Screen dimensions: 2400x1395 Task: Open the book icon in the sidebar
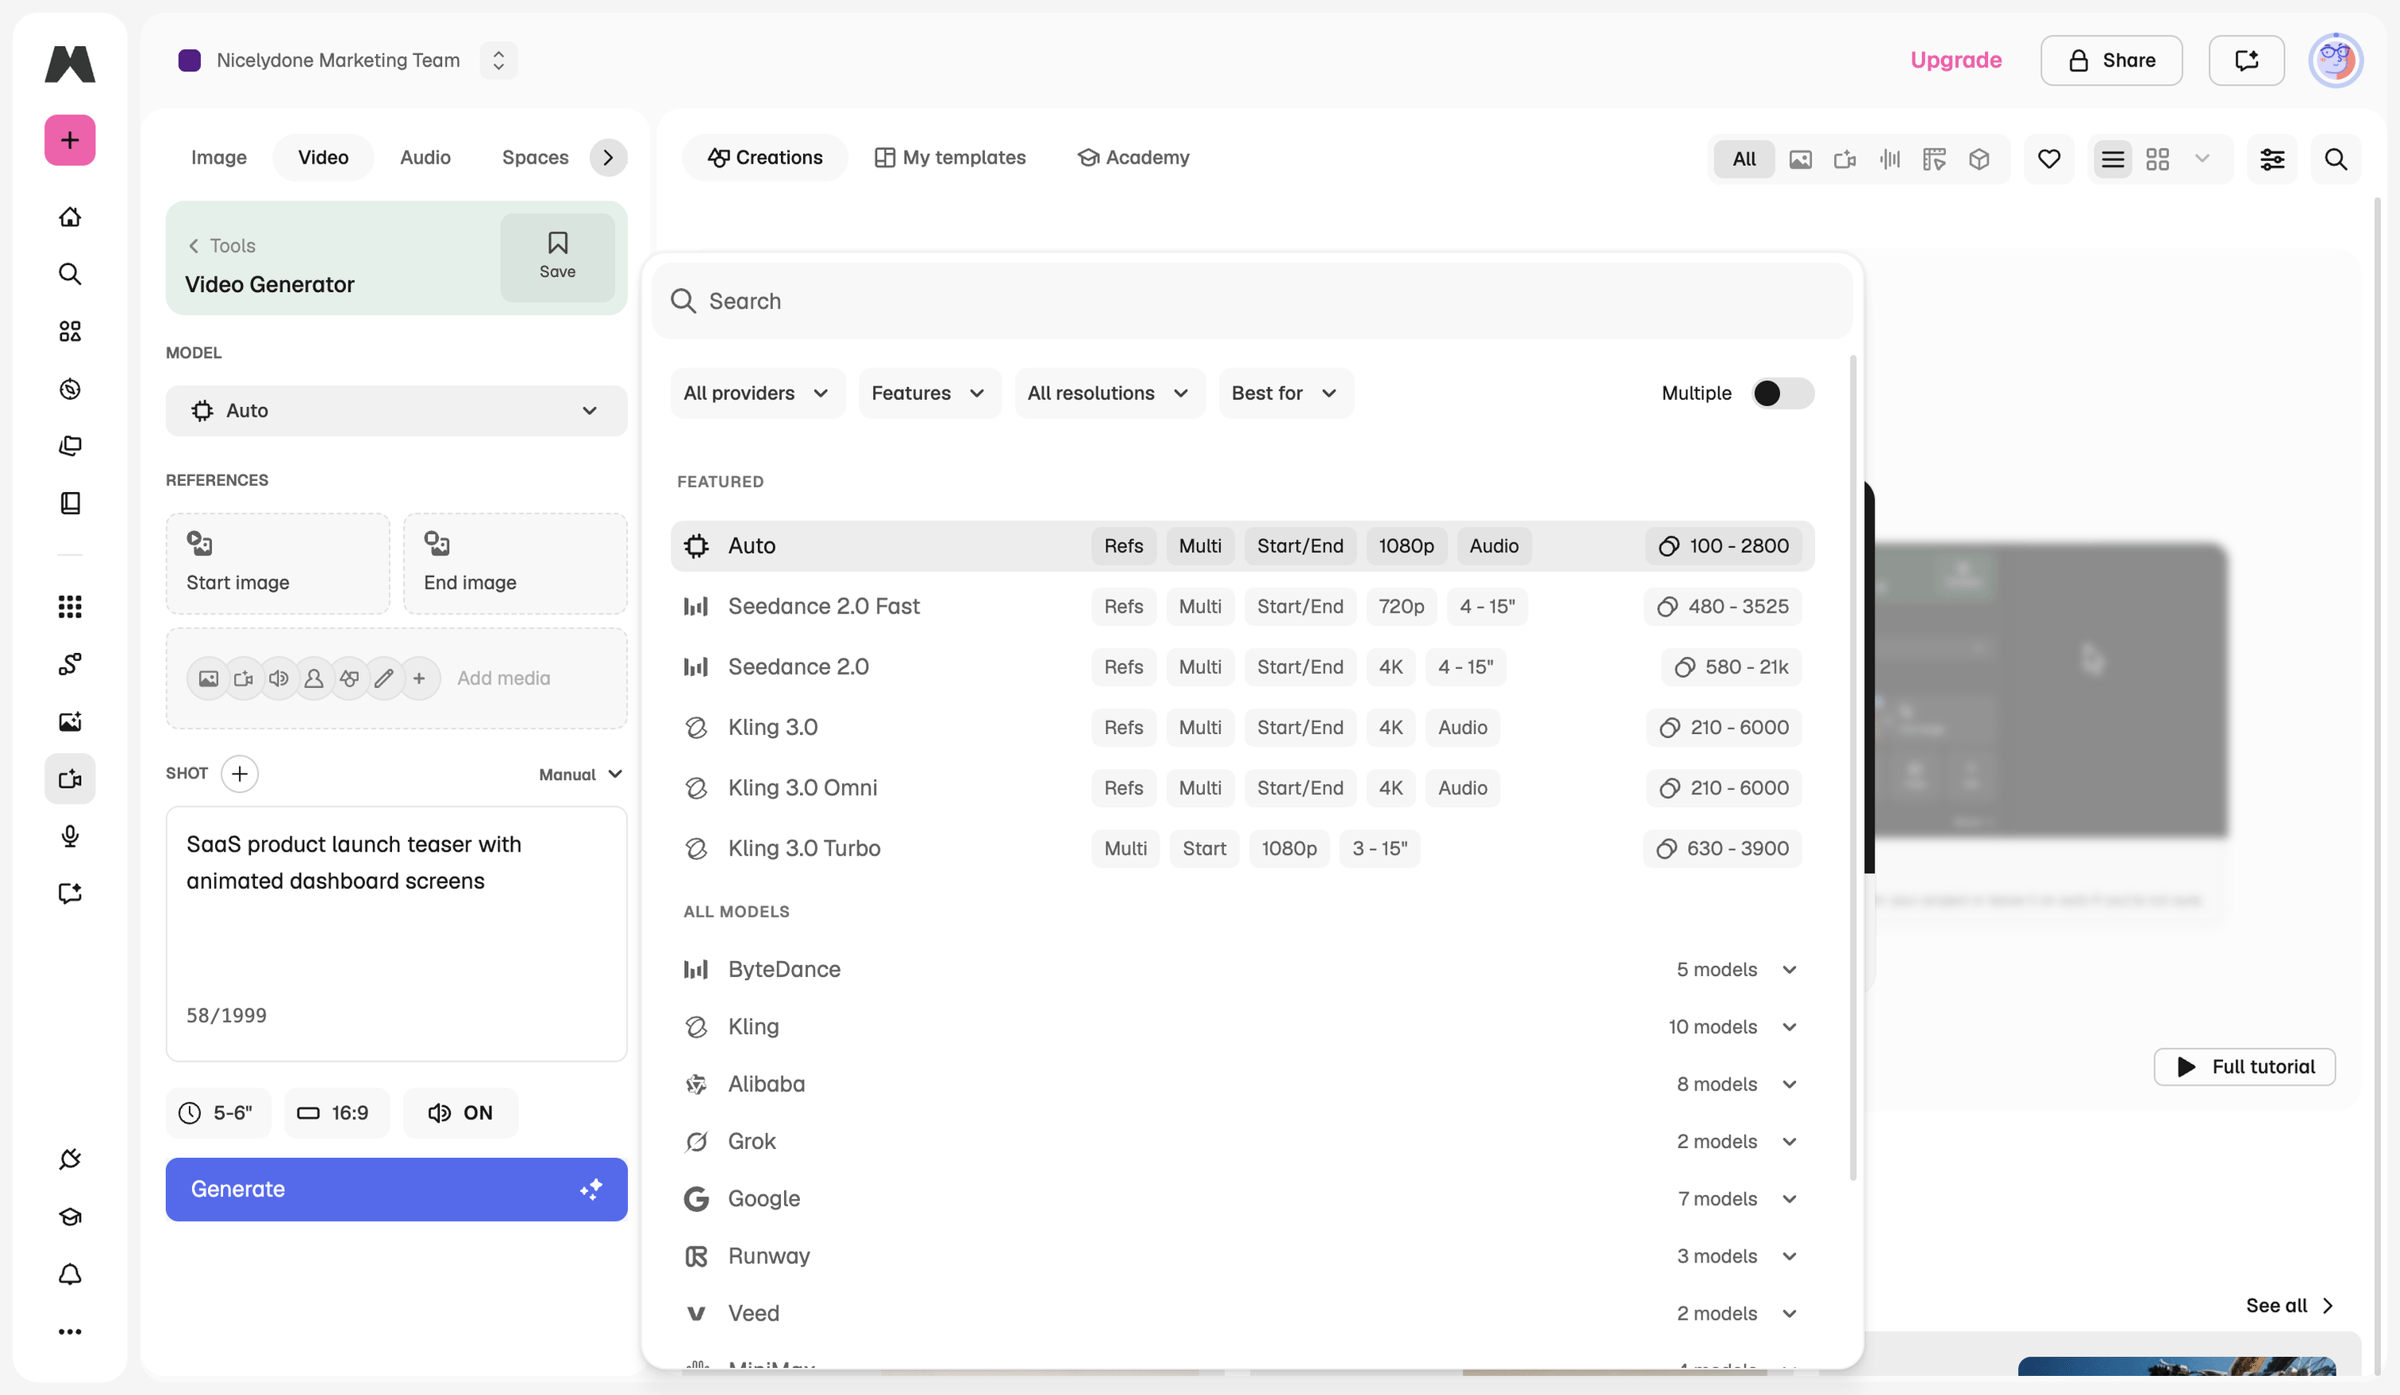click(x=70, y=503)
